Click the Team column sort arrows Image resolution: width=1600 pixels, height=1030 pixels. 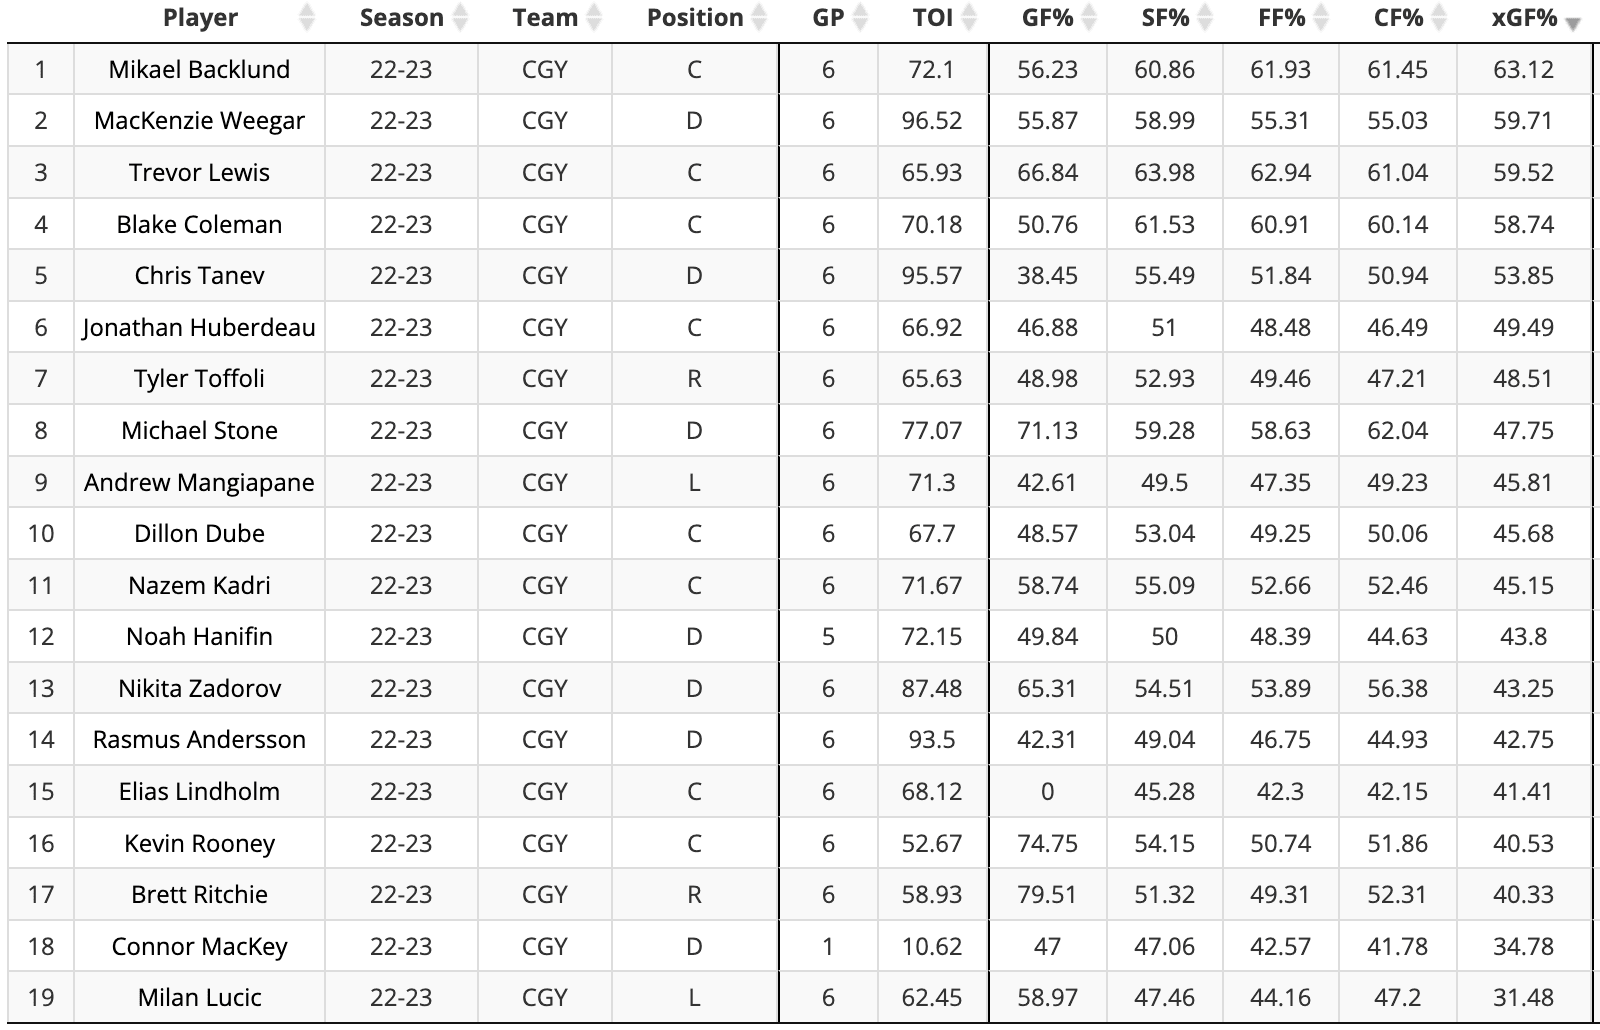point(594,18)
